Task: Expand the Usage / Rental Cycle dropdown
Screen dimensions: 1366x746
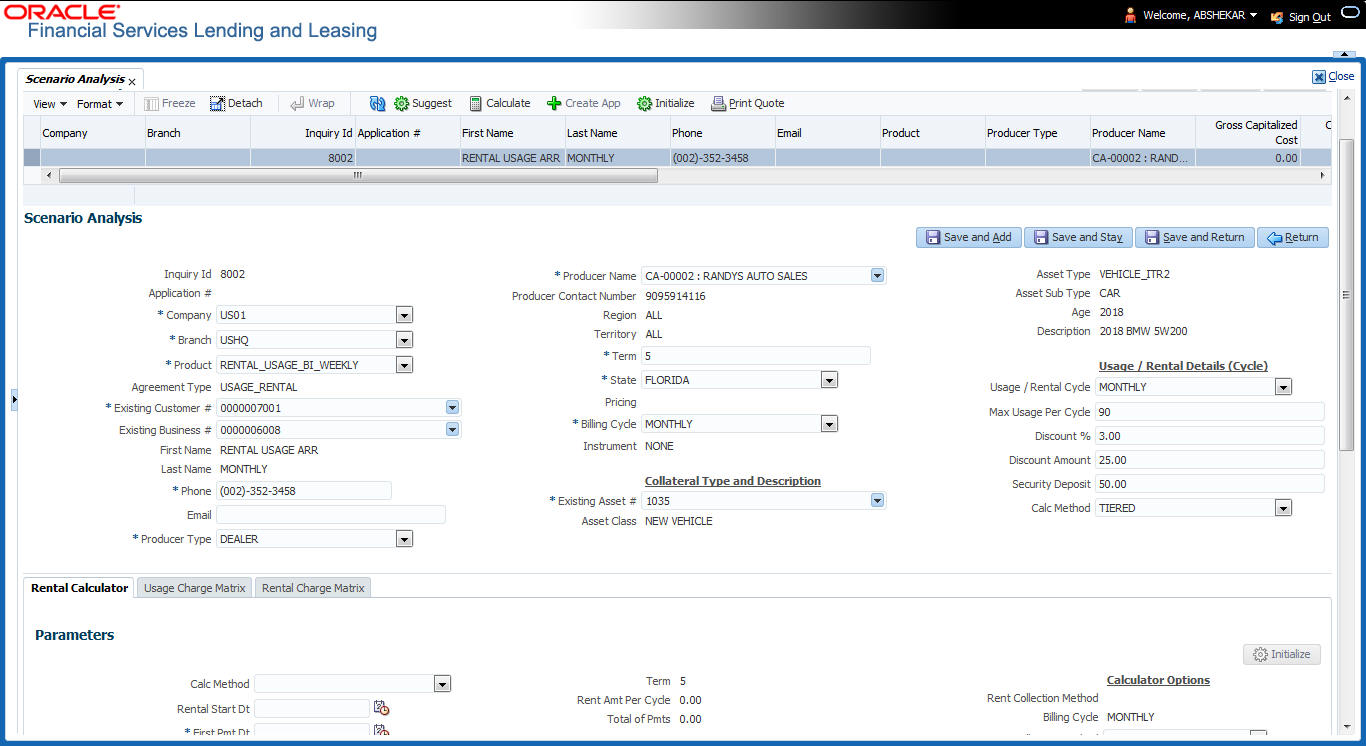Action: [1283, 386]
